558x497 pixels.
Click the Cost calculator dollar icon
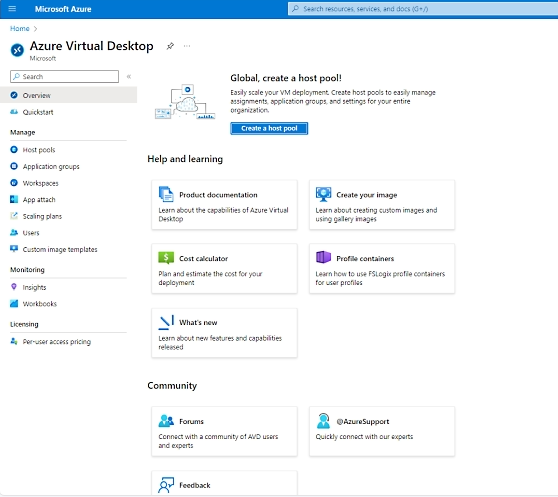166,258
